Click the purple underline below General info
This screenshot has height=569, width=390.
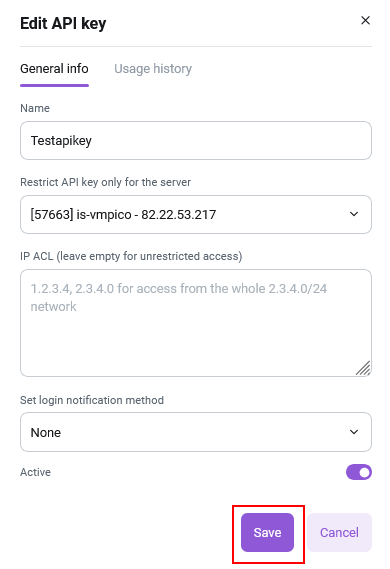pos(54,85)
